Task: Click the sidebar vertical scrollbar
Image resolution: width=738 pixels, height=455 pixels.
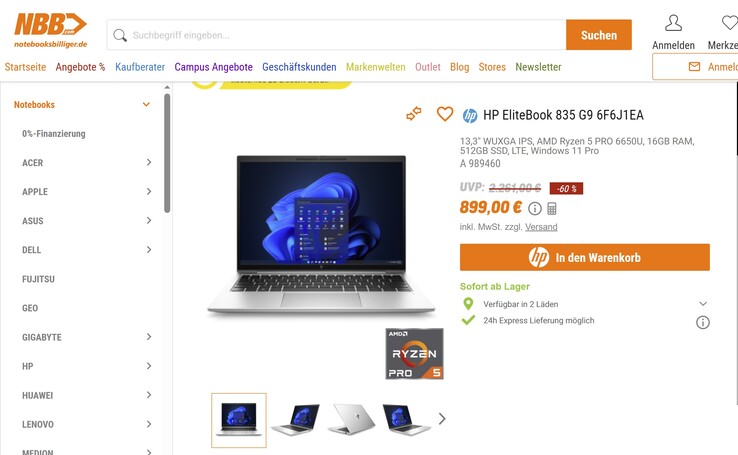Action: point(167,153)
